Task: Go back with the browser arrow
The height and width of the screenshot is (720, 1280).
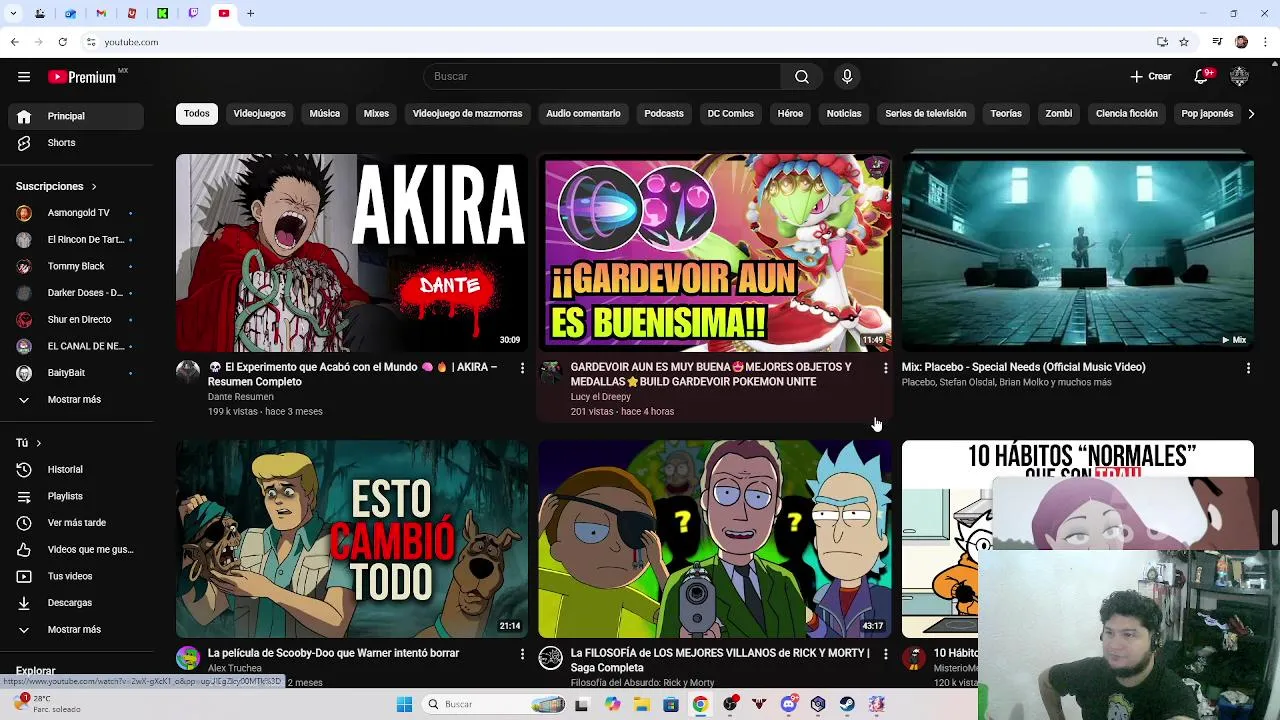Action: (14, 42)
